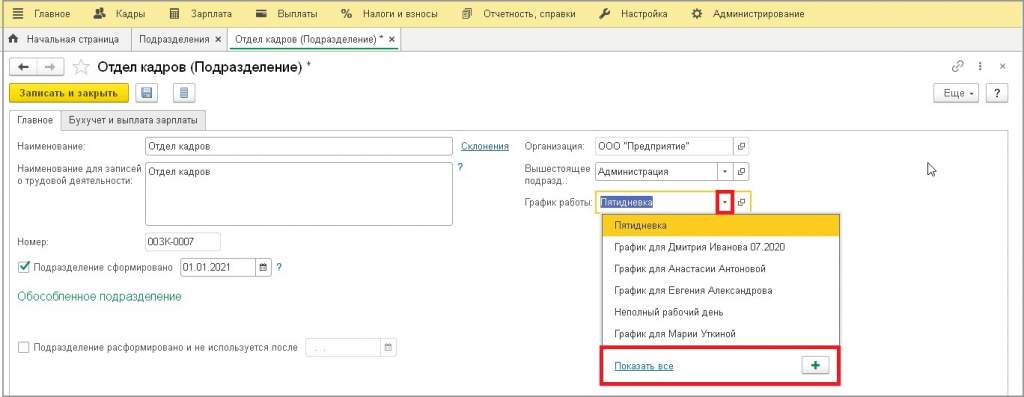Go back with the left arrow button

pos(24,67)
